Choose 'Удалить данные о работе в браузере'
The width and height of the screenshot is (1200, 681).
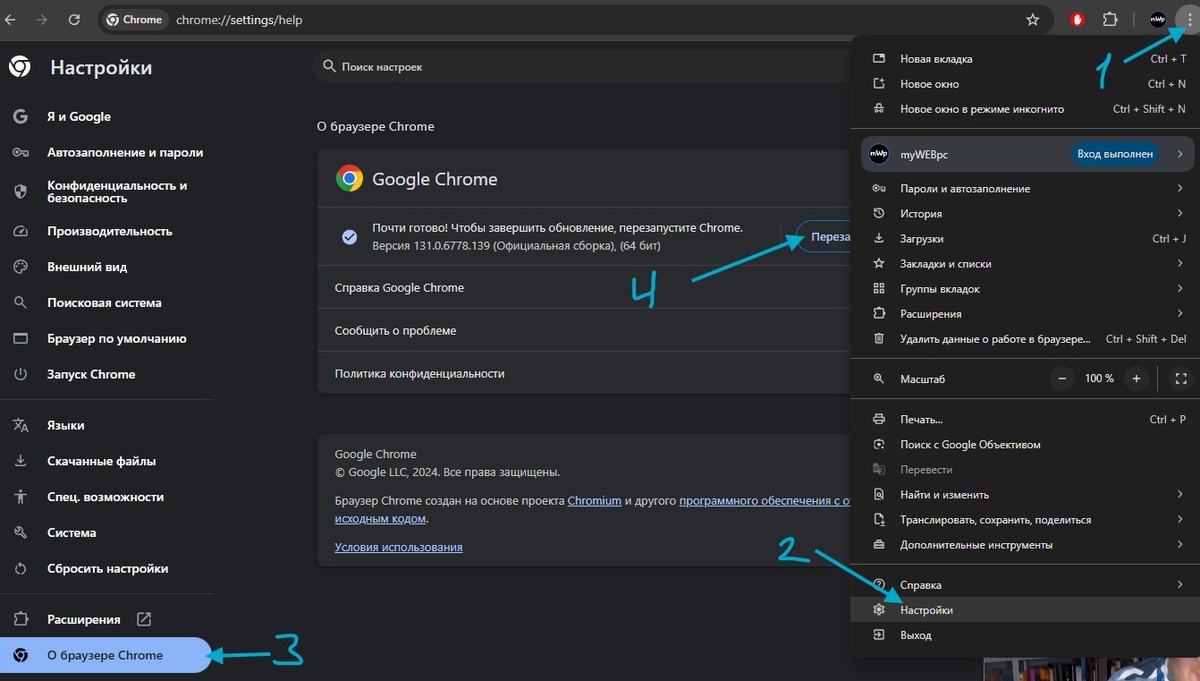(x=1023, y=339)
